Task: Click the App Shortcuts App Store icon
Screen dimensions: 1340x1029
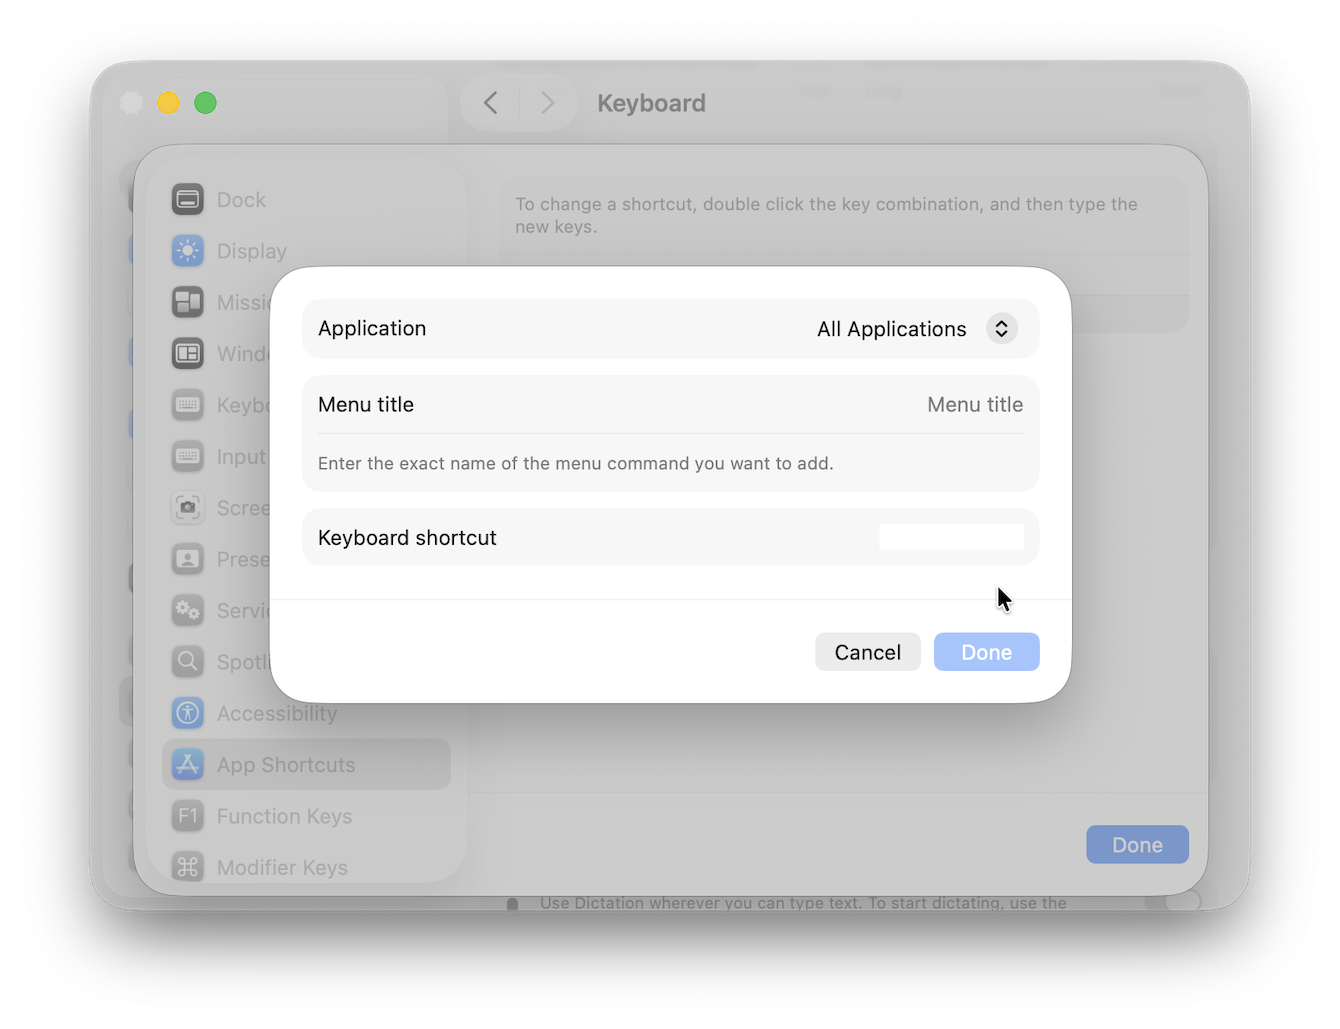Action: tap(188, 764)
